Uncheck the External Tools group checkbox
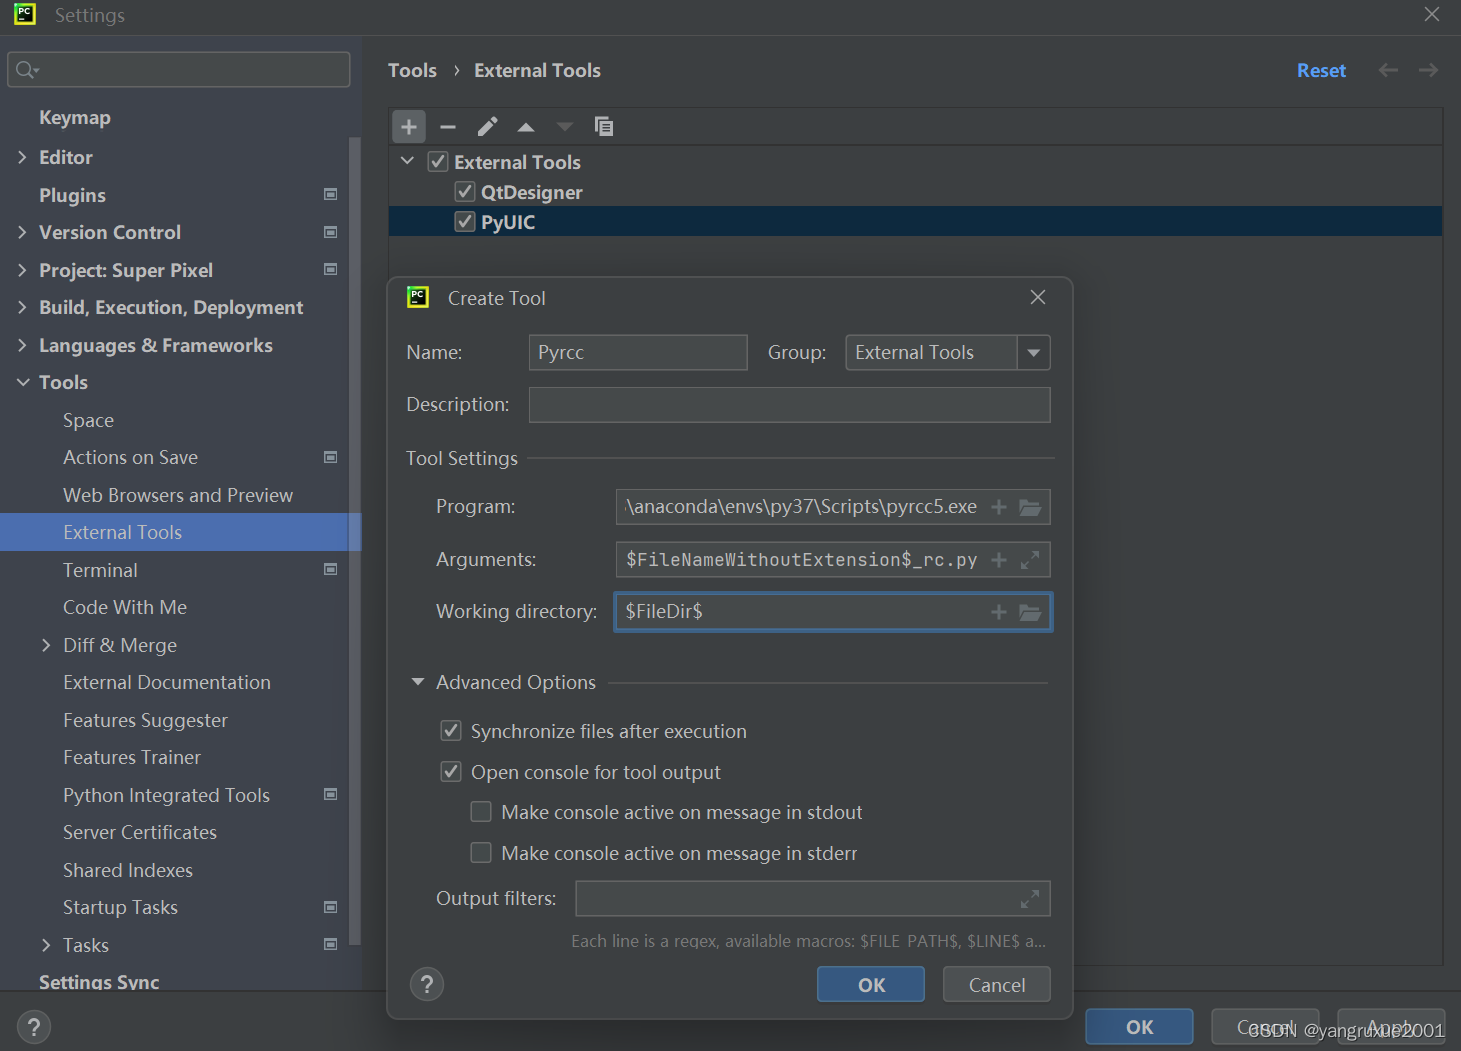 tap(438, 161)
